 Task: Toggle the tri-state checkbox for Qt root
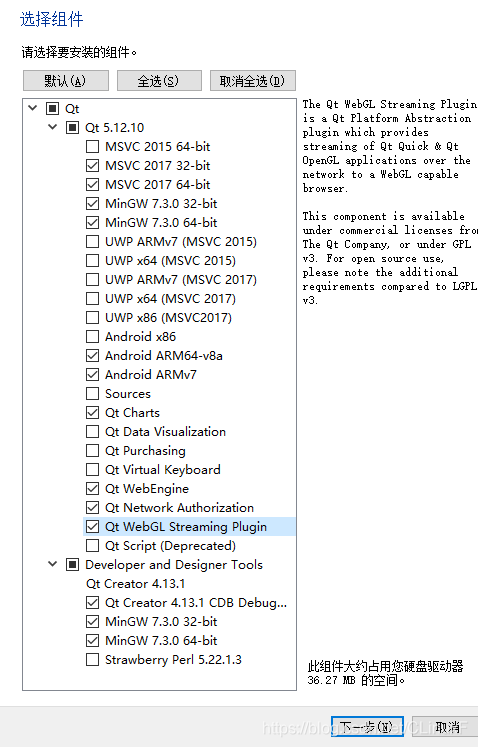click(x=52, y=109)
